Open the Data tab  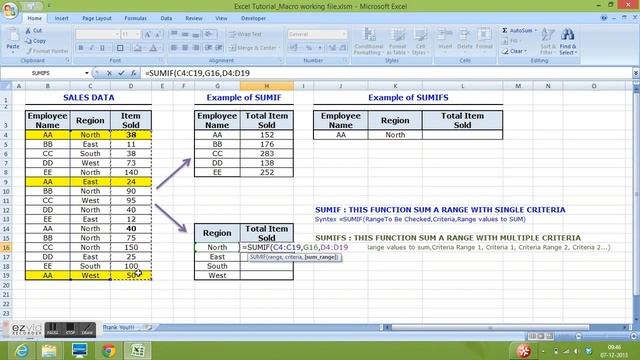(166, 18)
